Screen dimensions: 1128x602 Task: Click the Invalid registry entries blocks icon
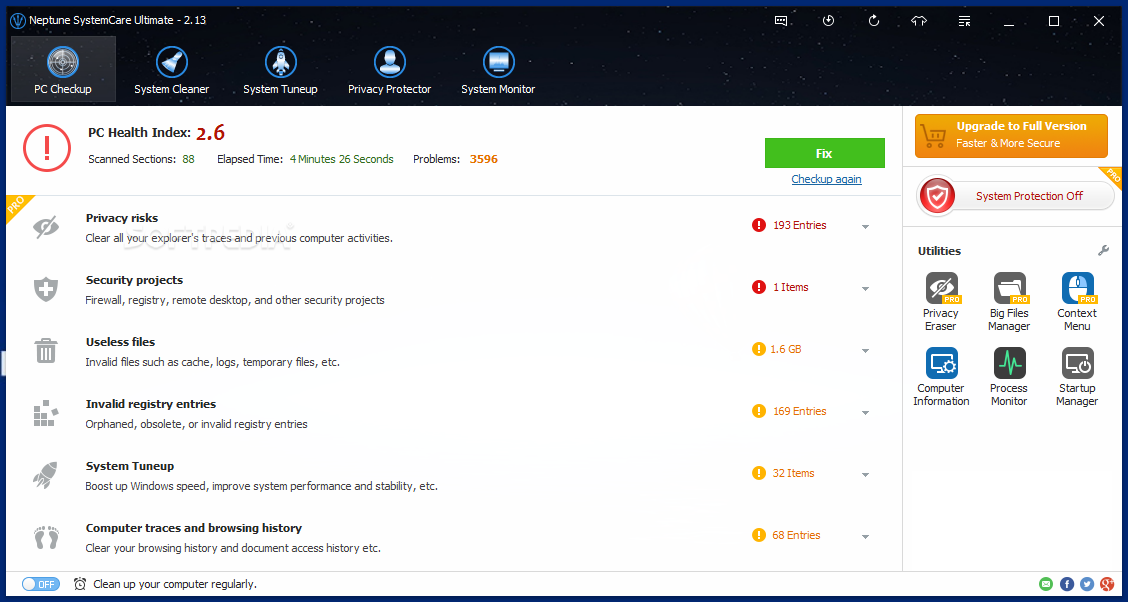[x=45, y=414]
